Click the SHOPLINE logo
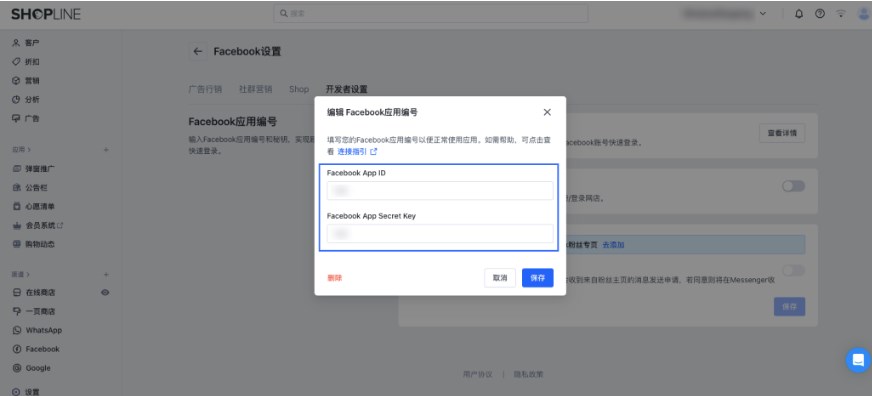This screenshot has width=872, height=396. click(x=46, y=14)
